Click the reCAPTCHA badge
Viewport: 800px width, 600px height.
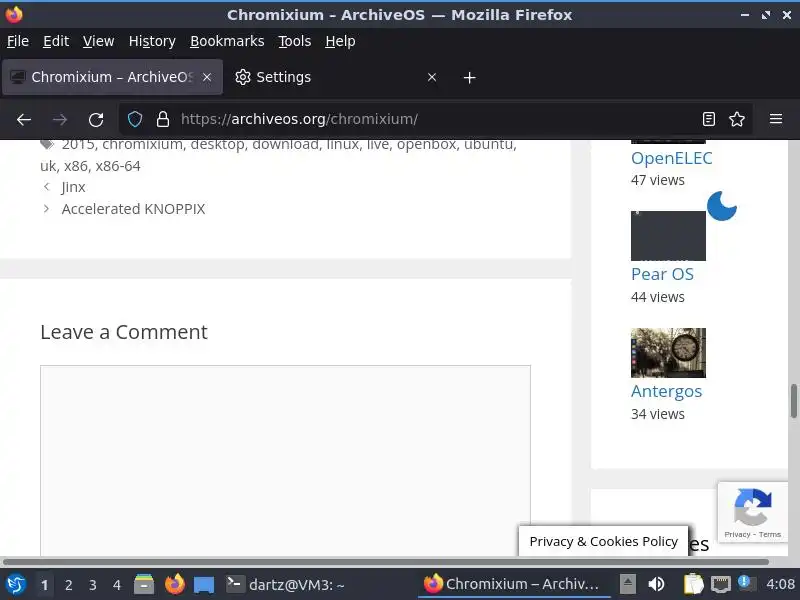coord(753,512)
